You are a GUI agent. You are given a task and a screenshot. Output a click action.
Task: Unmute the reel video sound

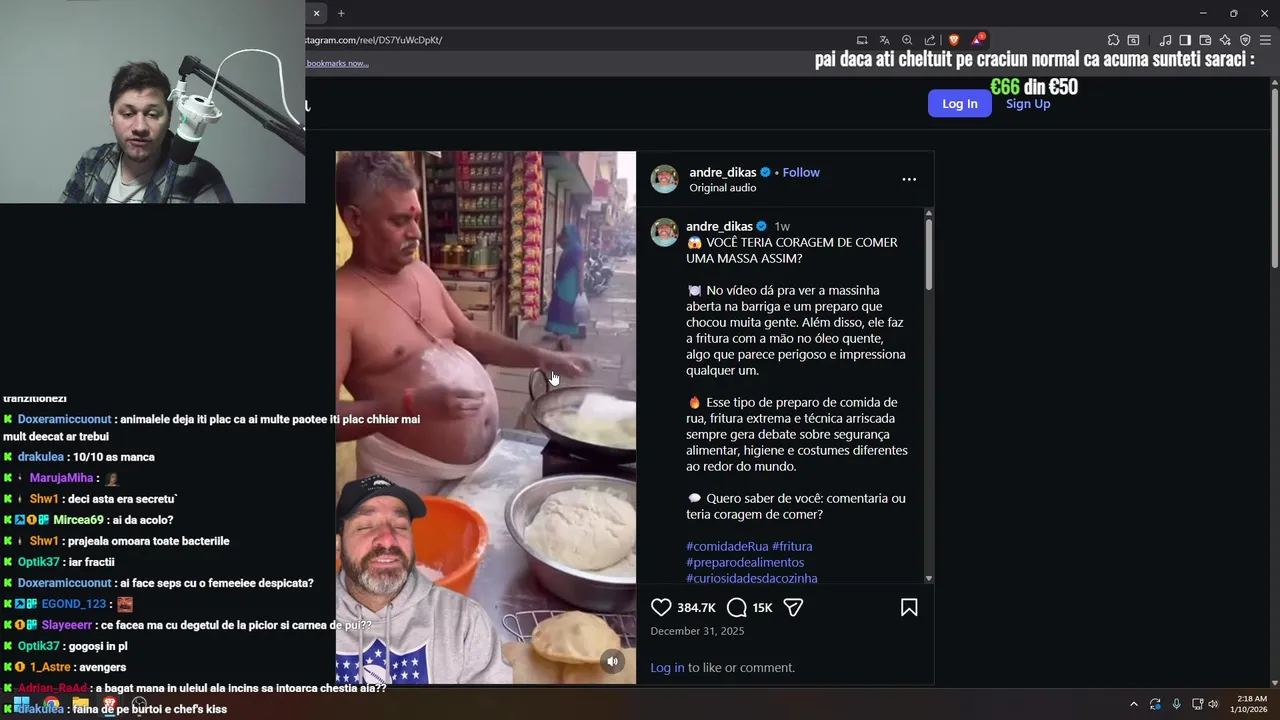coord(613,661)
